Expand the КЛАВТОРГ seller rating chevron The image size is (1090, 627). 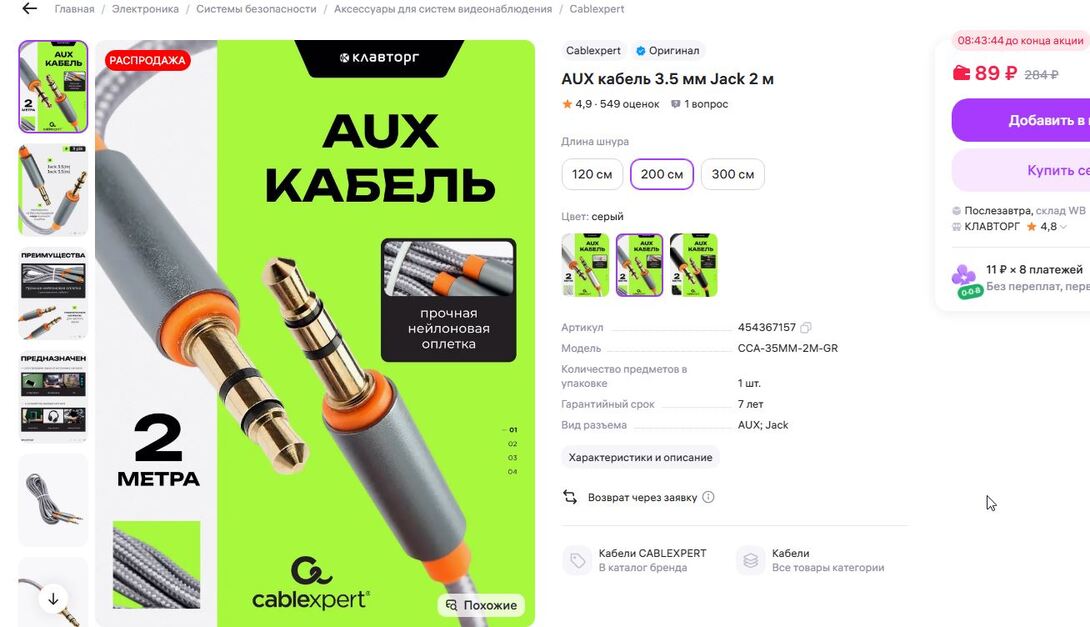[x=1063, y=227]
